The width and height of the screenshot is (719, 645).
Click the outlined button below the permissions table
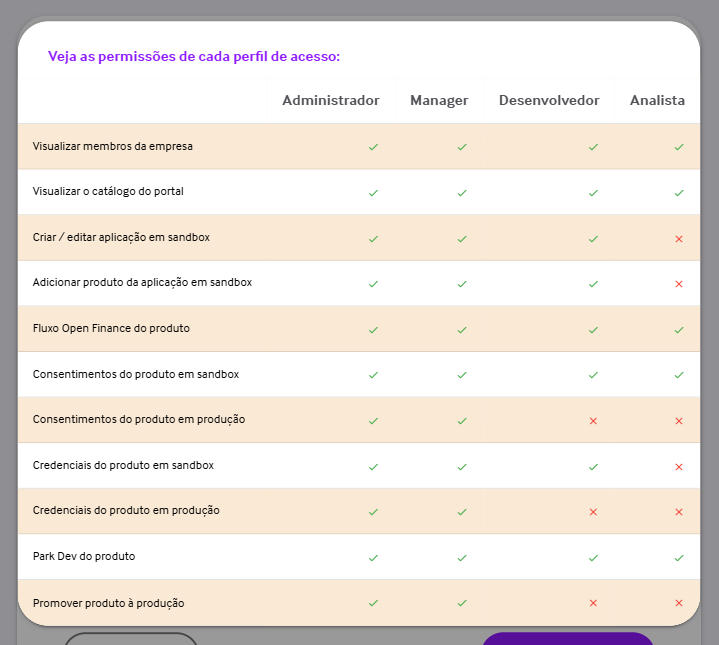coord(131,639)
